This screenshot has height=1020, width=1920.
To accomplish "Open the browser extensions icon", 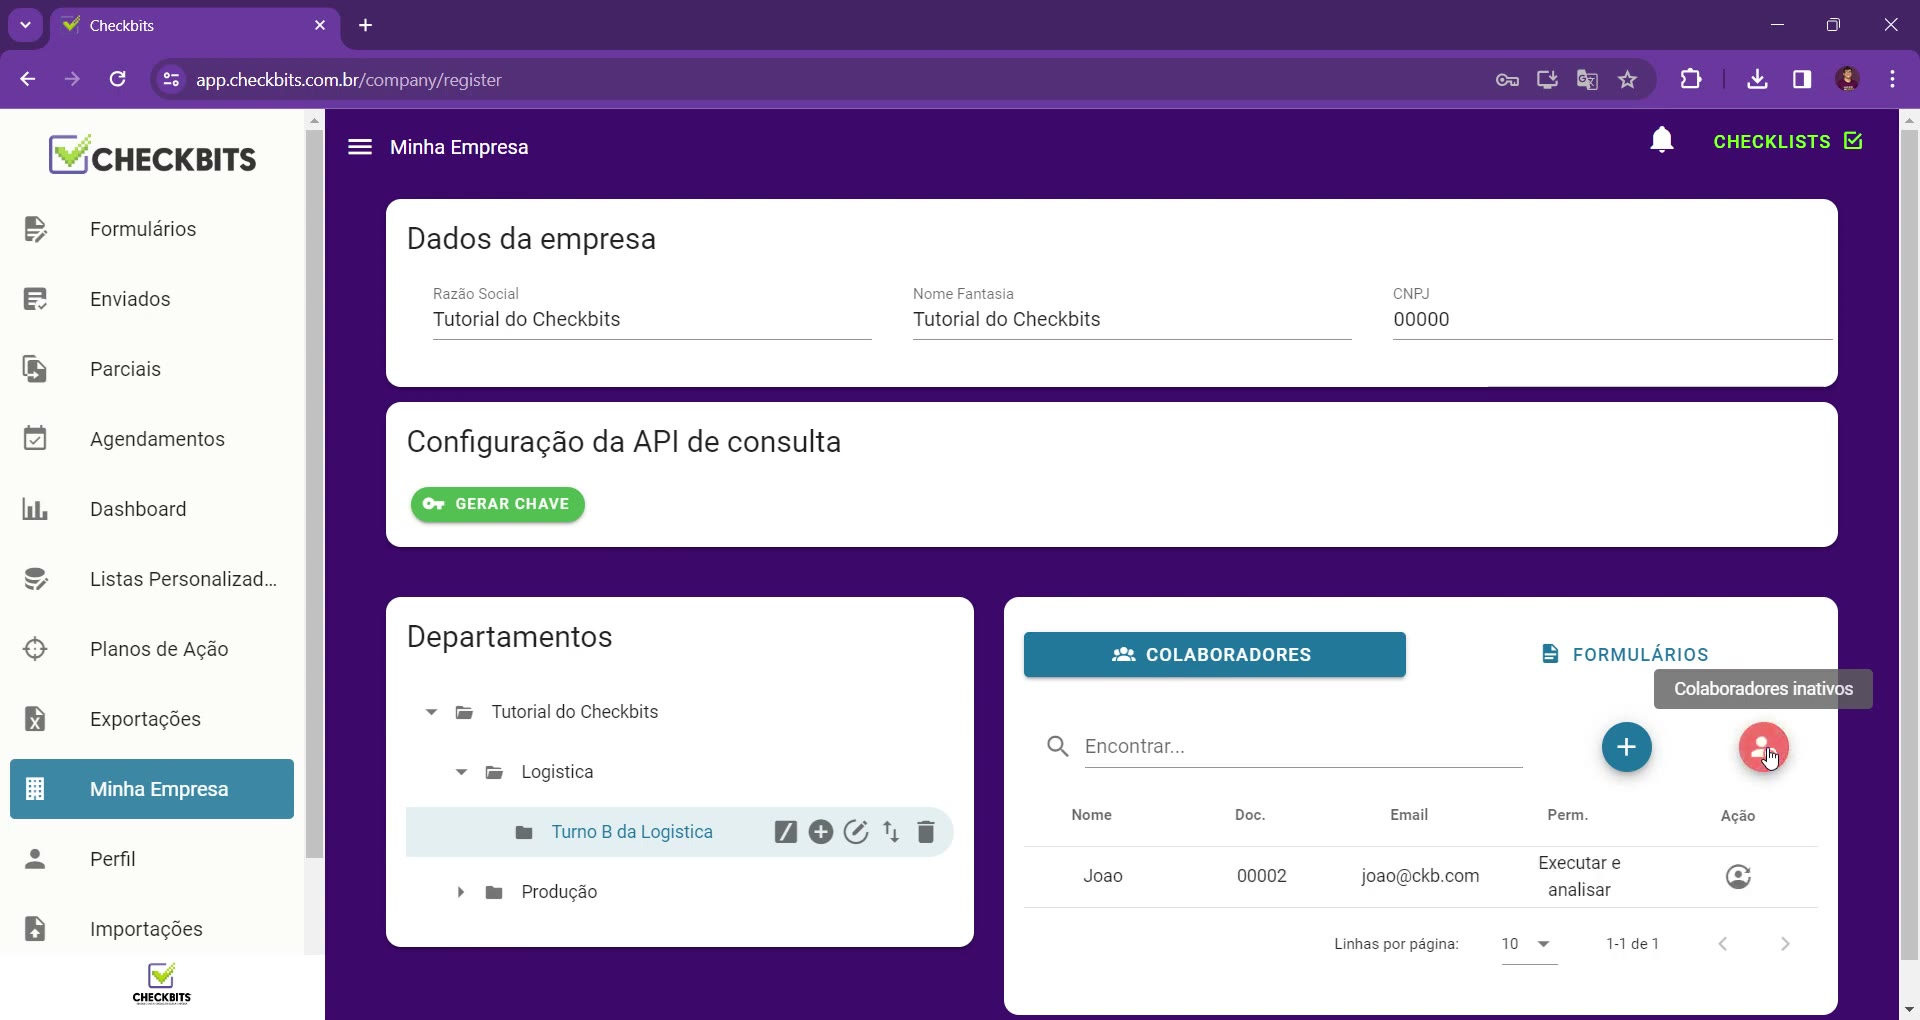I will (1691, 79).
